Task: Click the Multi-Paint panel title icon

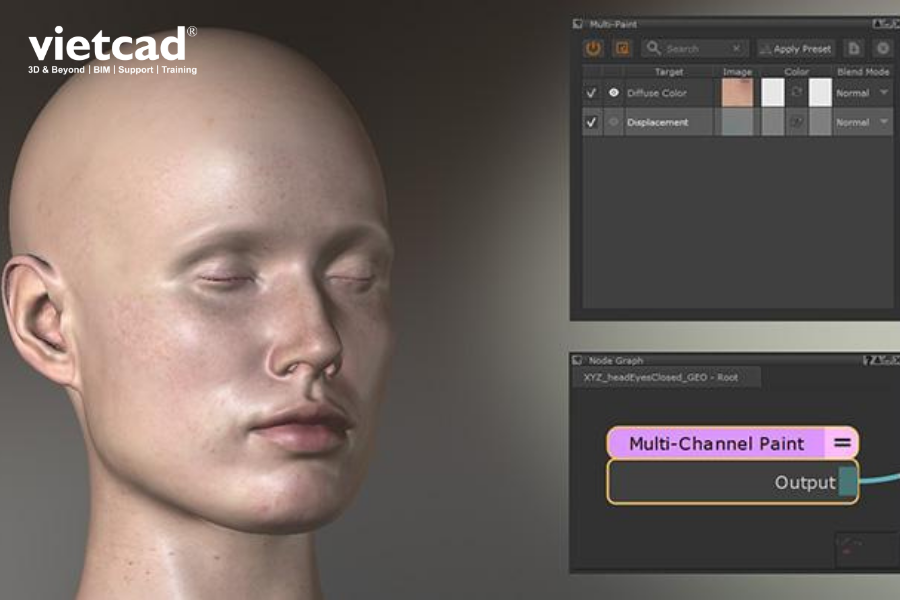Action: [x=577, y=24]
